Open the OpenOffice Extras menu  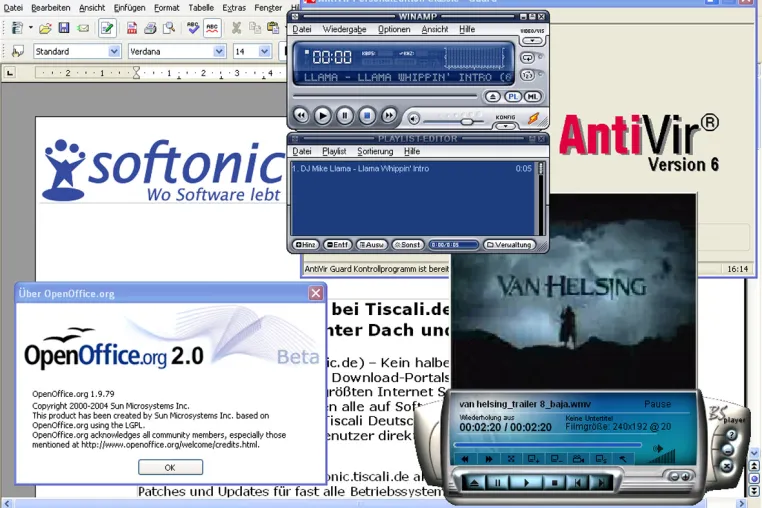(234, 8)
